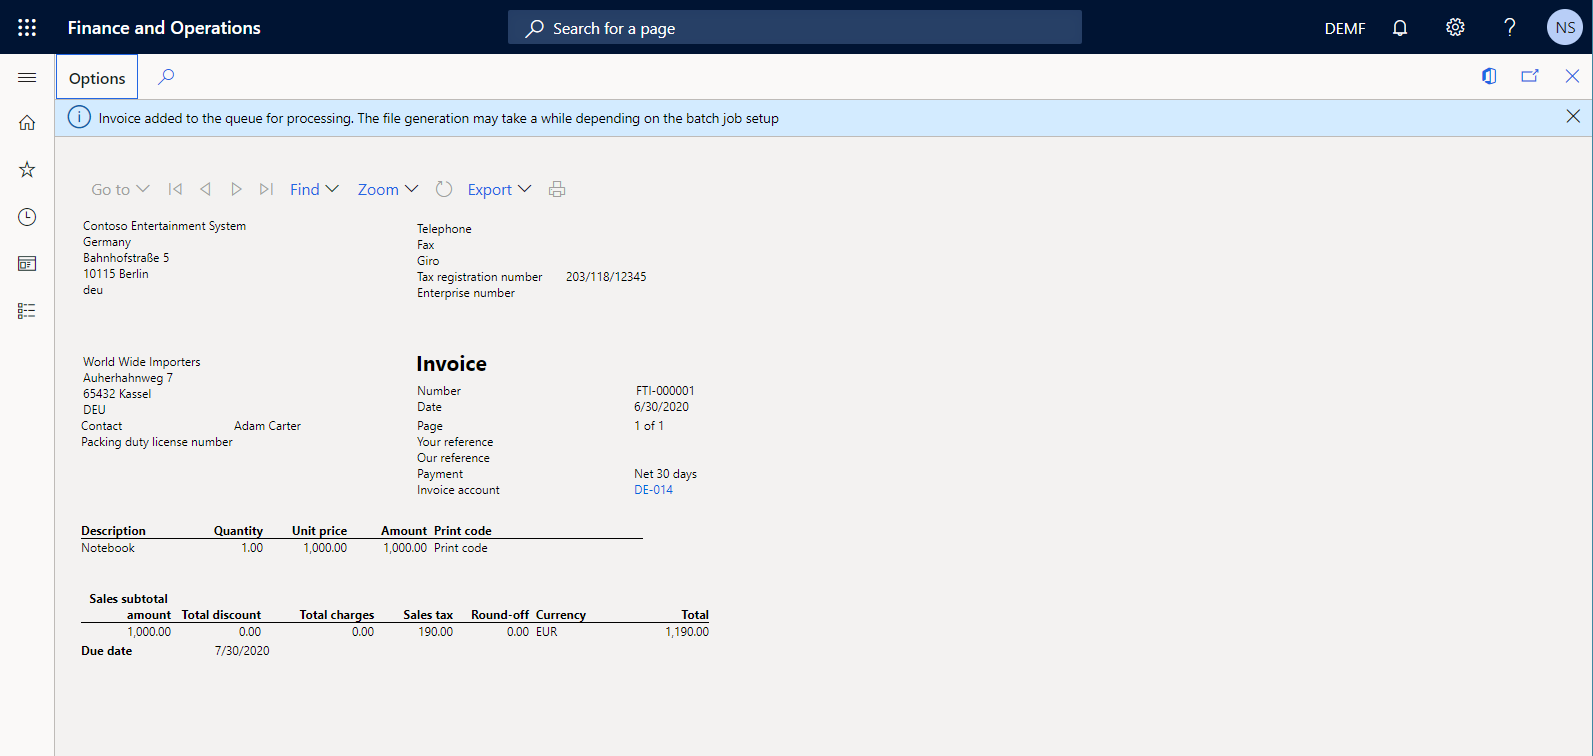This screenshot has height=756, width=1593.
Task: Open Workspaces icon in the sidebar
Action: (27, 264)
